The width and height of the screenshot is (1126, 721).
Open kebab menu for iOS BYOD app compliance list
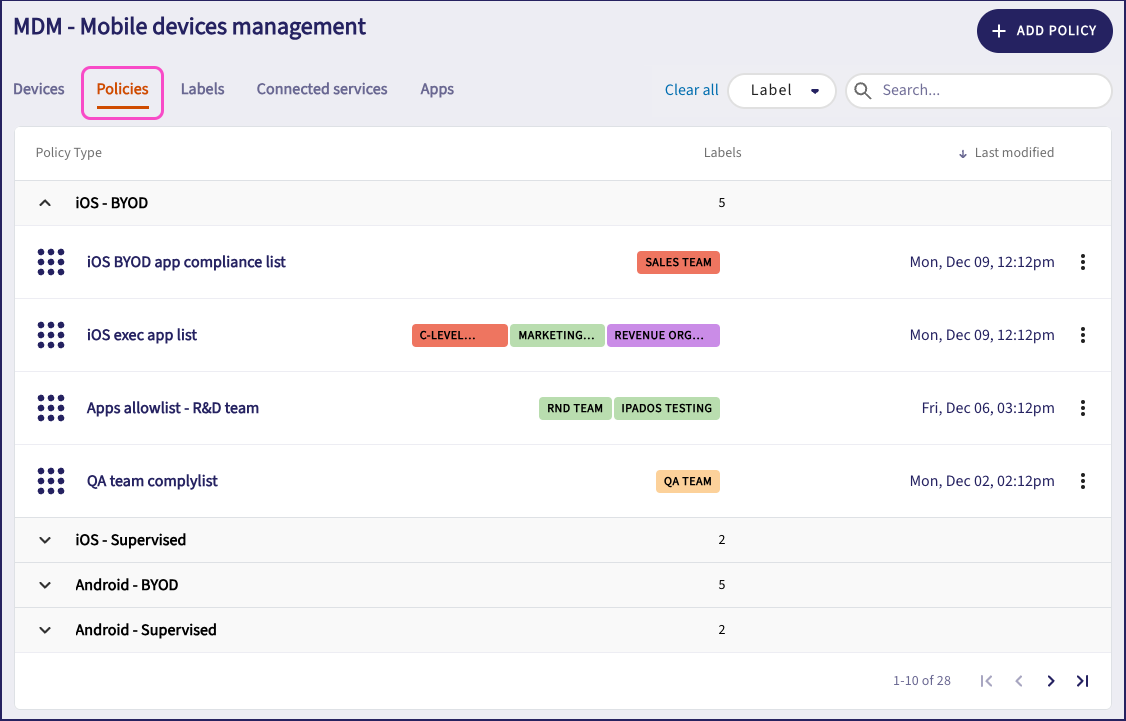click(x=1082, y=262)
